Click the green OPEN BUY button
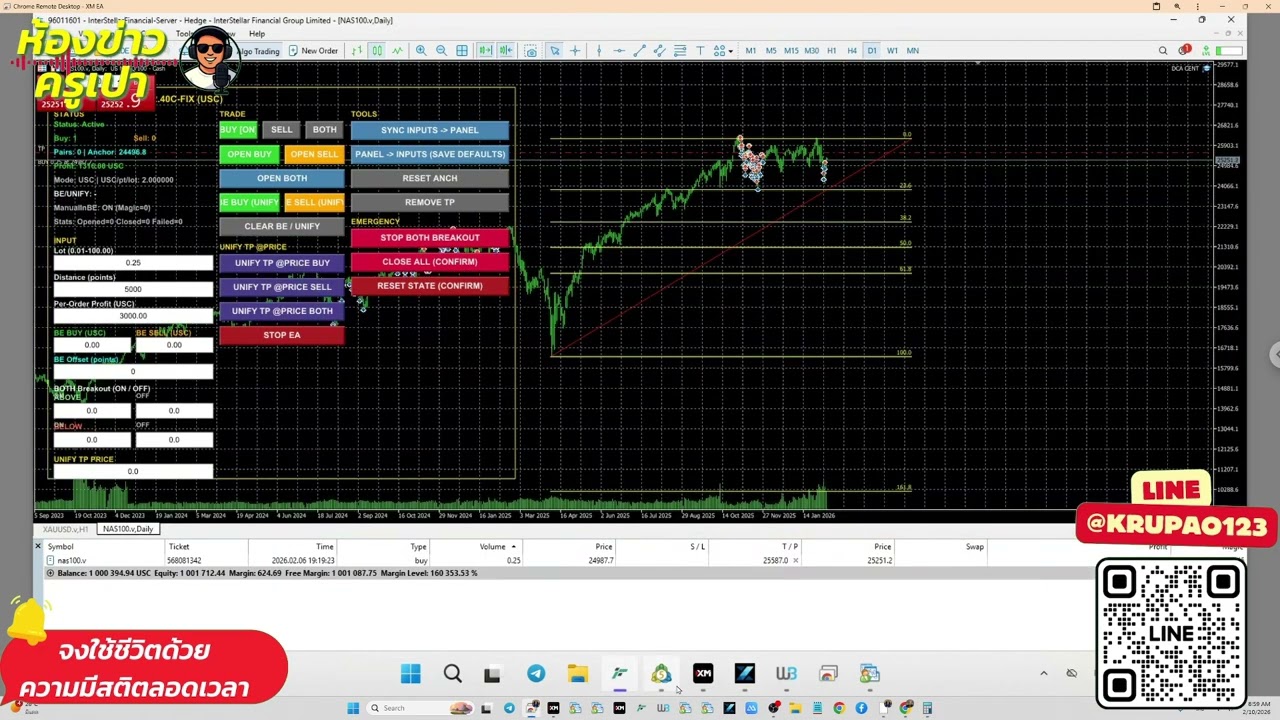The height and width of the screenshot is (720, 1280). point(249,154)
